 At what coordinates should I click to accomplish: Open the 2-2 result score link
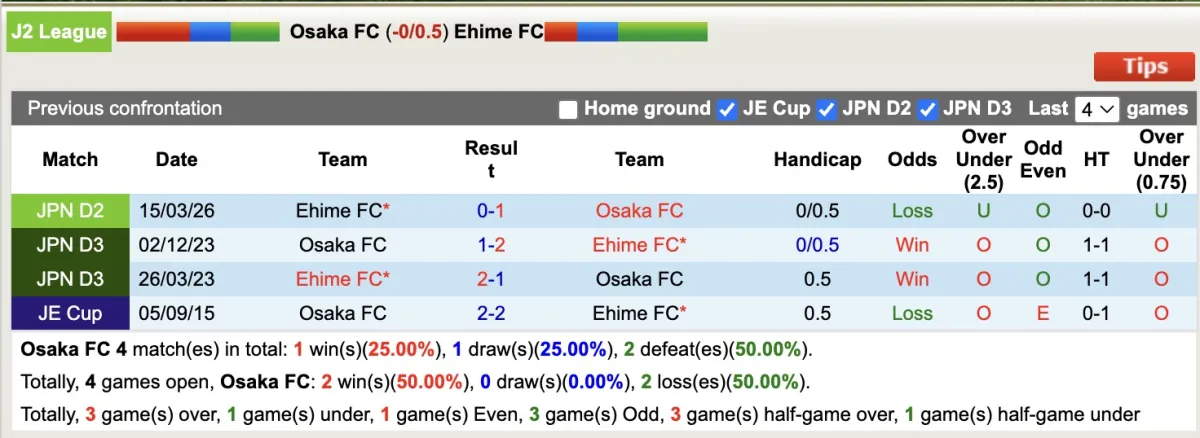[x=490, y=313]
